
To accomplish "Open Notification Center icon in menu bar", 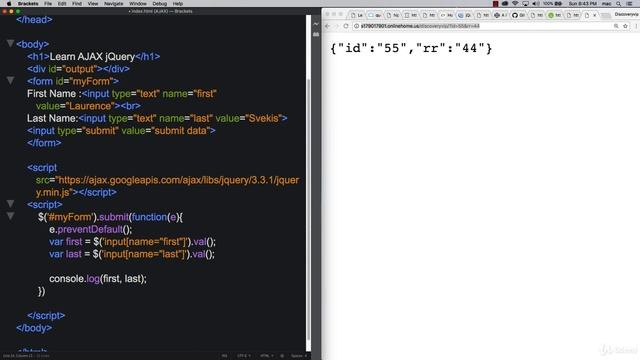I will tap(630, 3).
